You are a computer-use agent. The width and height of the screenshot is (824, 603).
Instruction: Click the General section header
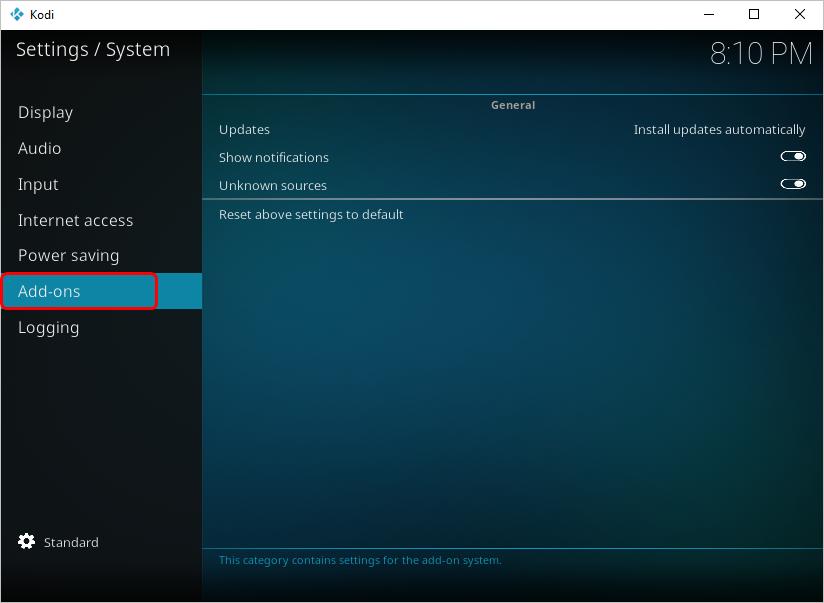[512, 104]
